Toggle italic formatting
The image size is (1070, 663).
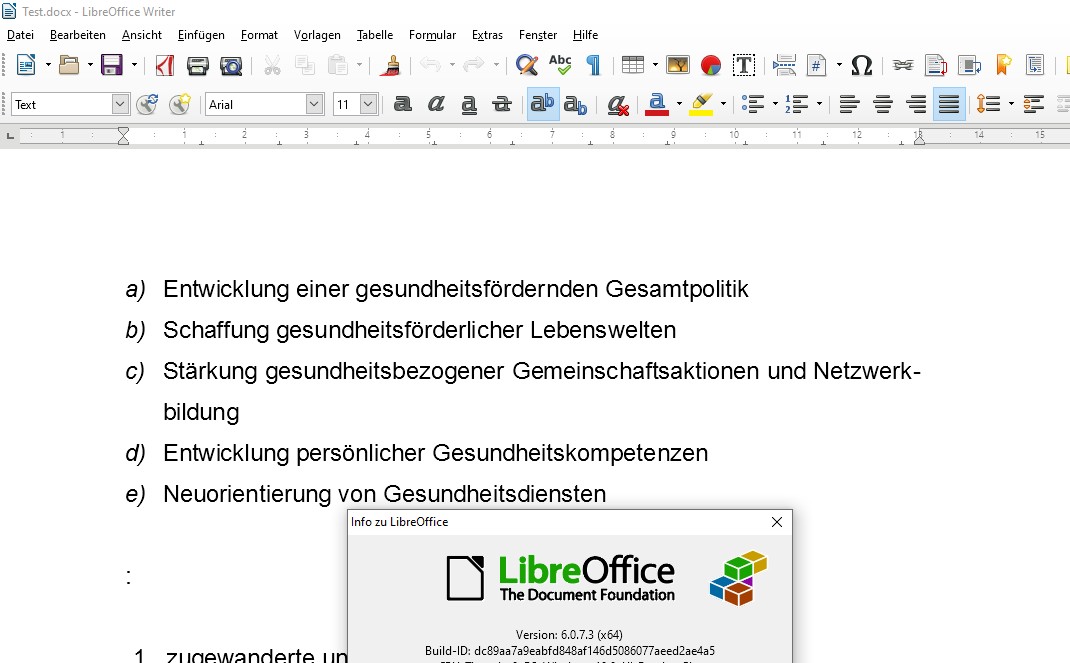[x=435, y=104]
